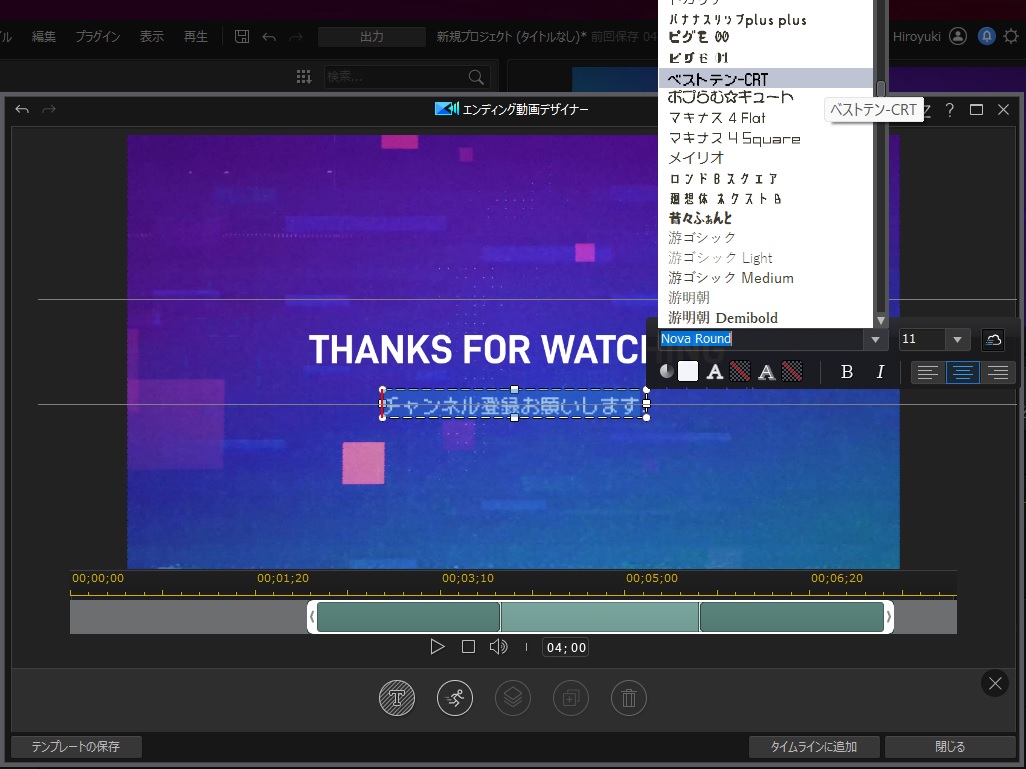Close bottom tool panel with round X

(995, 684)
